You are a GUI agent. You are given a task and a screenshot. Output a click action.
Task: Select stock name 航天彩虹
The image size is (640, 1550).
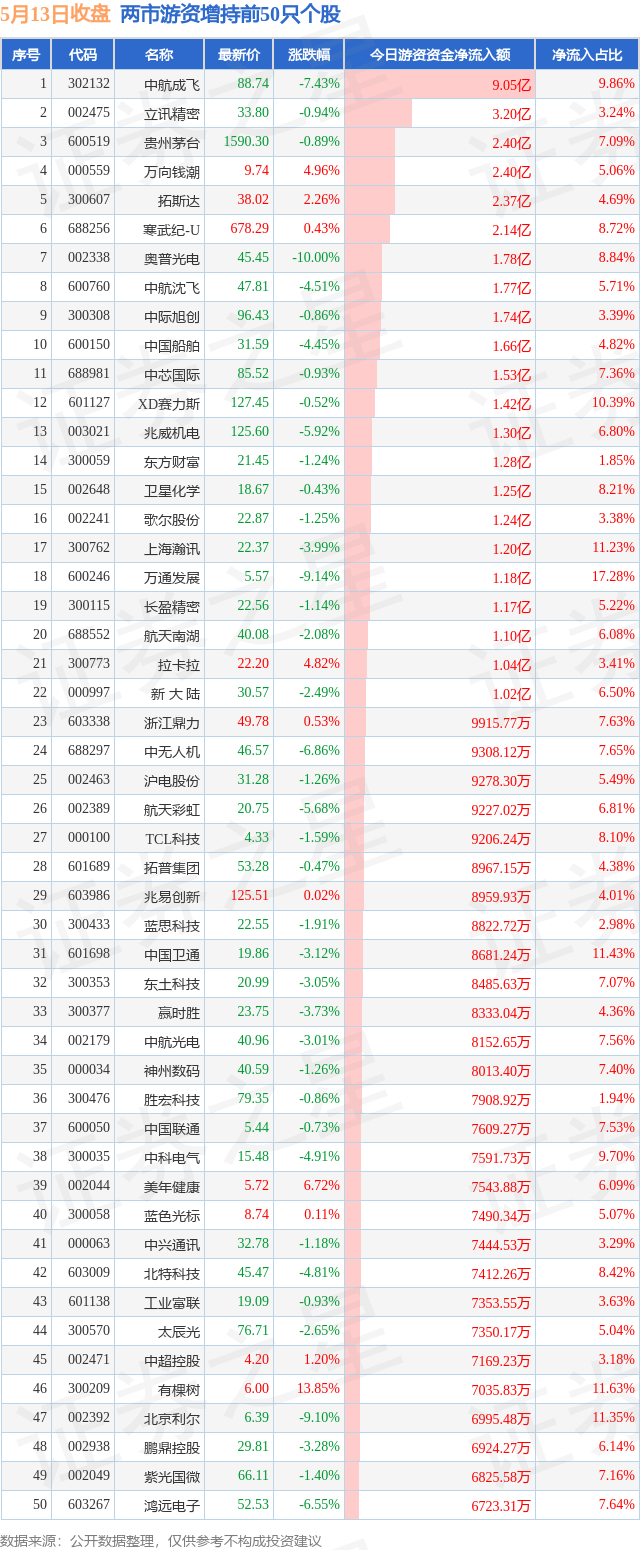coord(172,810)
